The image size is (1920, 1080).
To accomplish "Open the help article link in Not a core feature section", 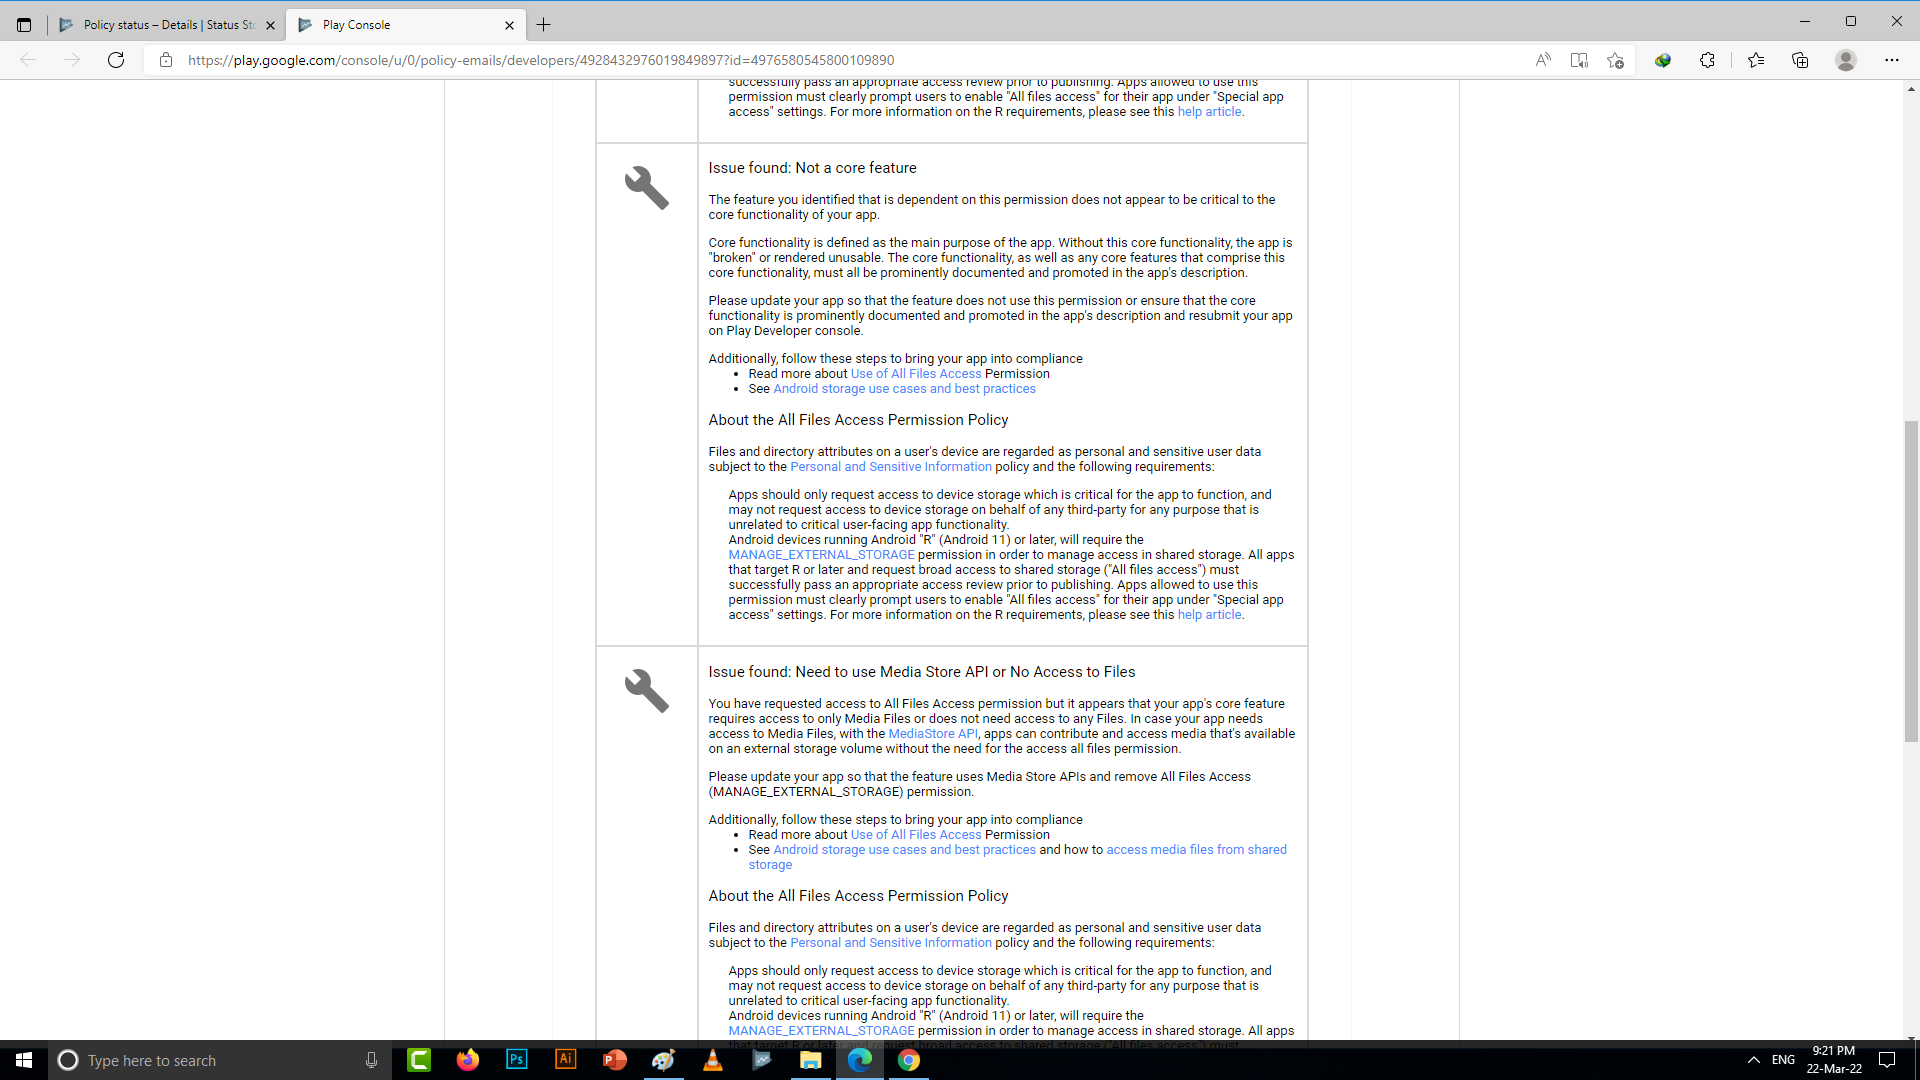I will 1209,615.
